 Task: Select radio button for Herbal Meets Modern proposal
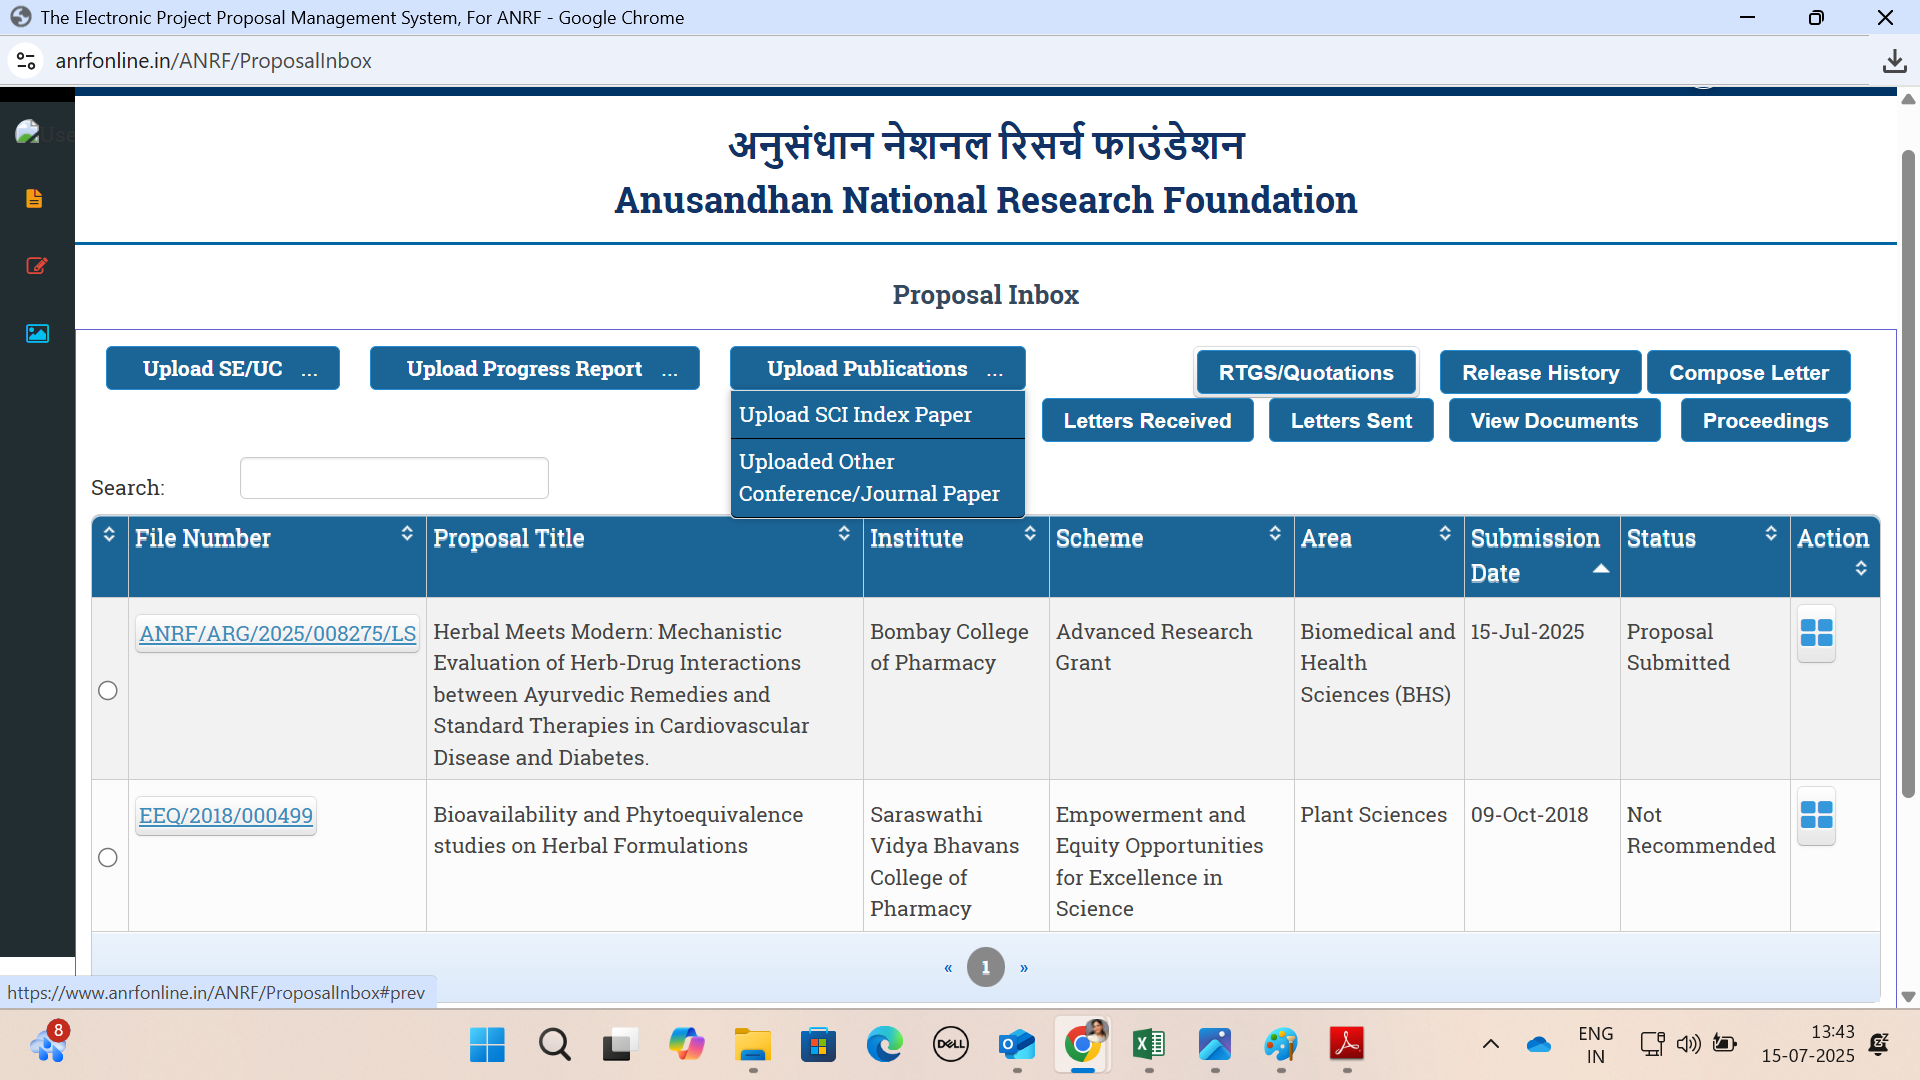point(108,691)
